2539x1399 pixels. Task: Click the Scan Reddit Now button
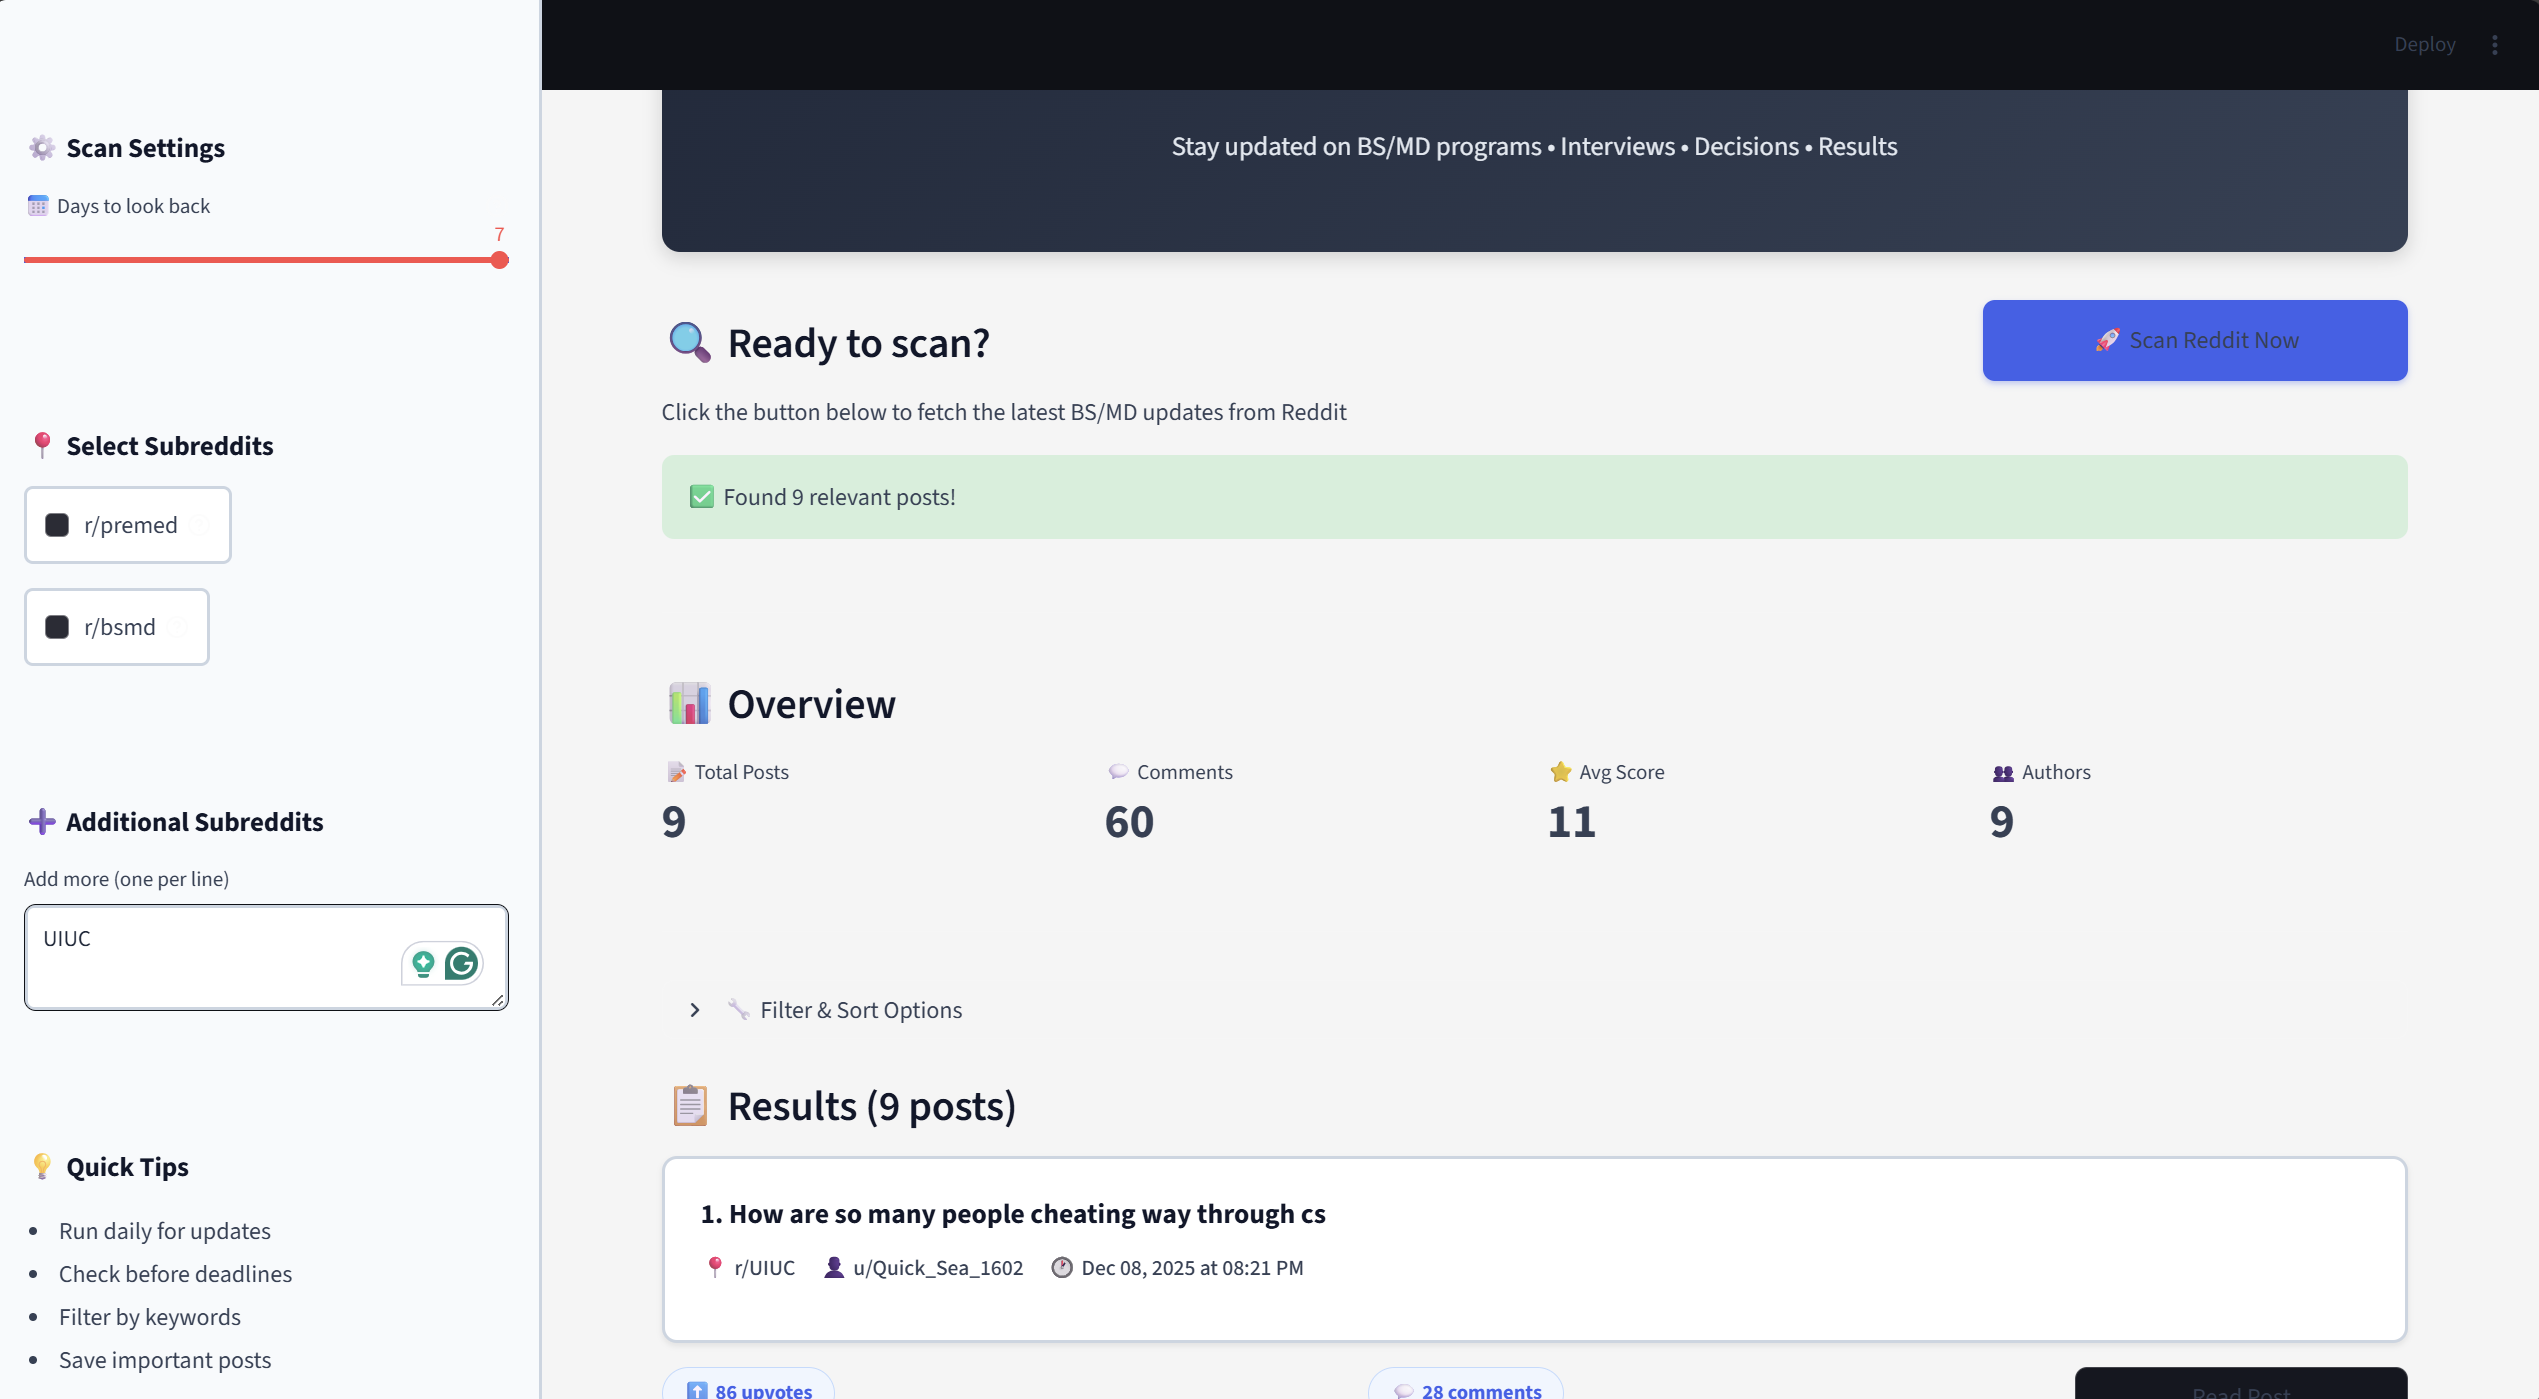click(x=2194, y=340)
